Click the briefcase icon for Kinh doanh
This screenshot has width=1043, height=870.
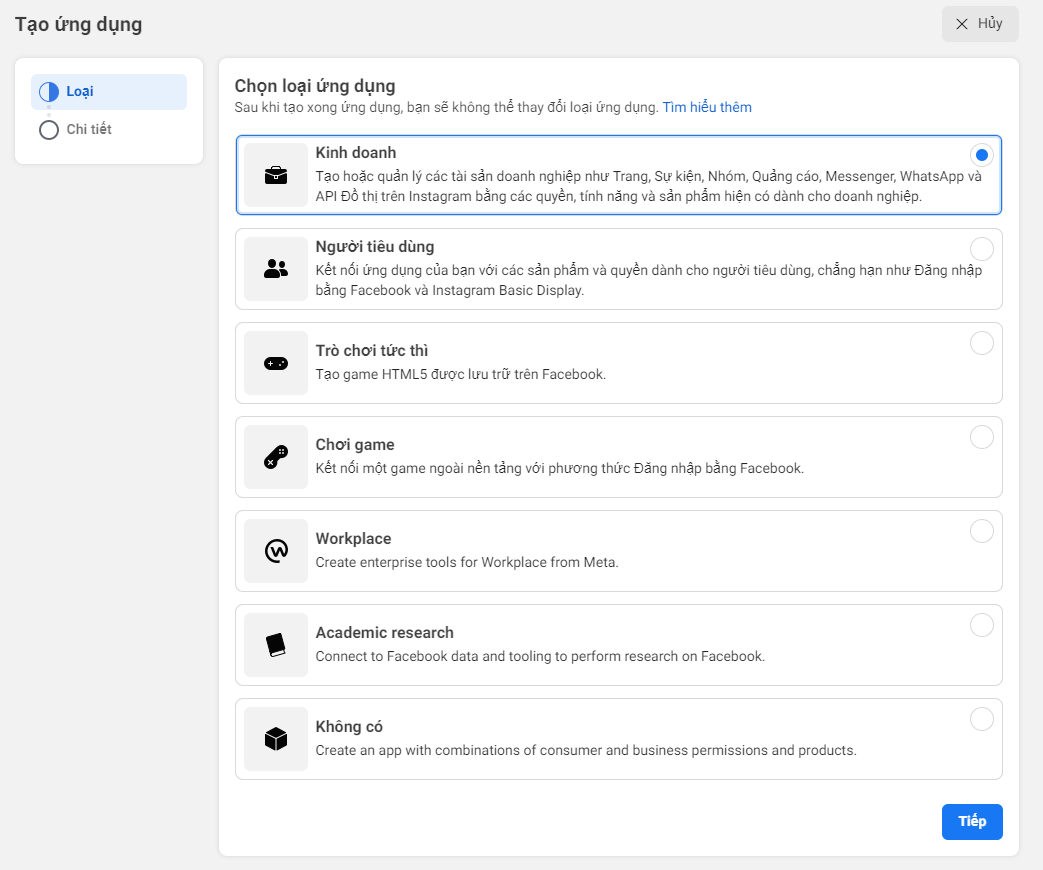(276, 175)
